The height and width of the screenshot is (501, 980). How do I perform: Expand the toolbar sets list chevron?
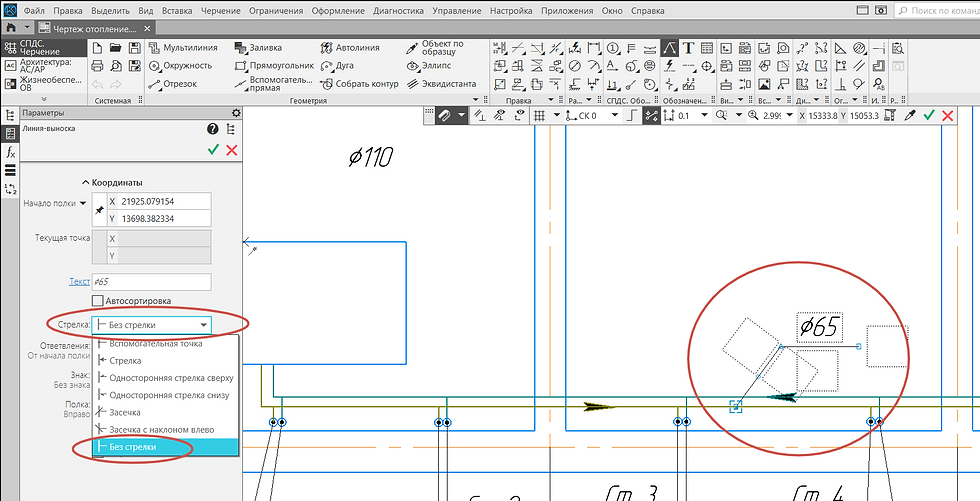coord(44,99)
